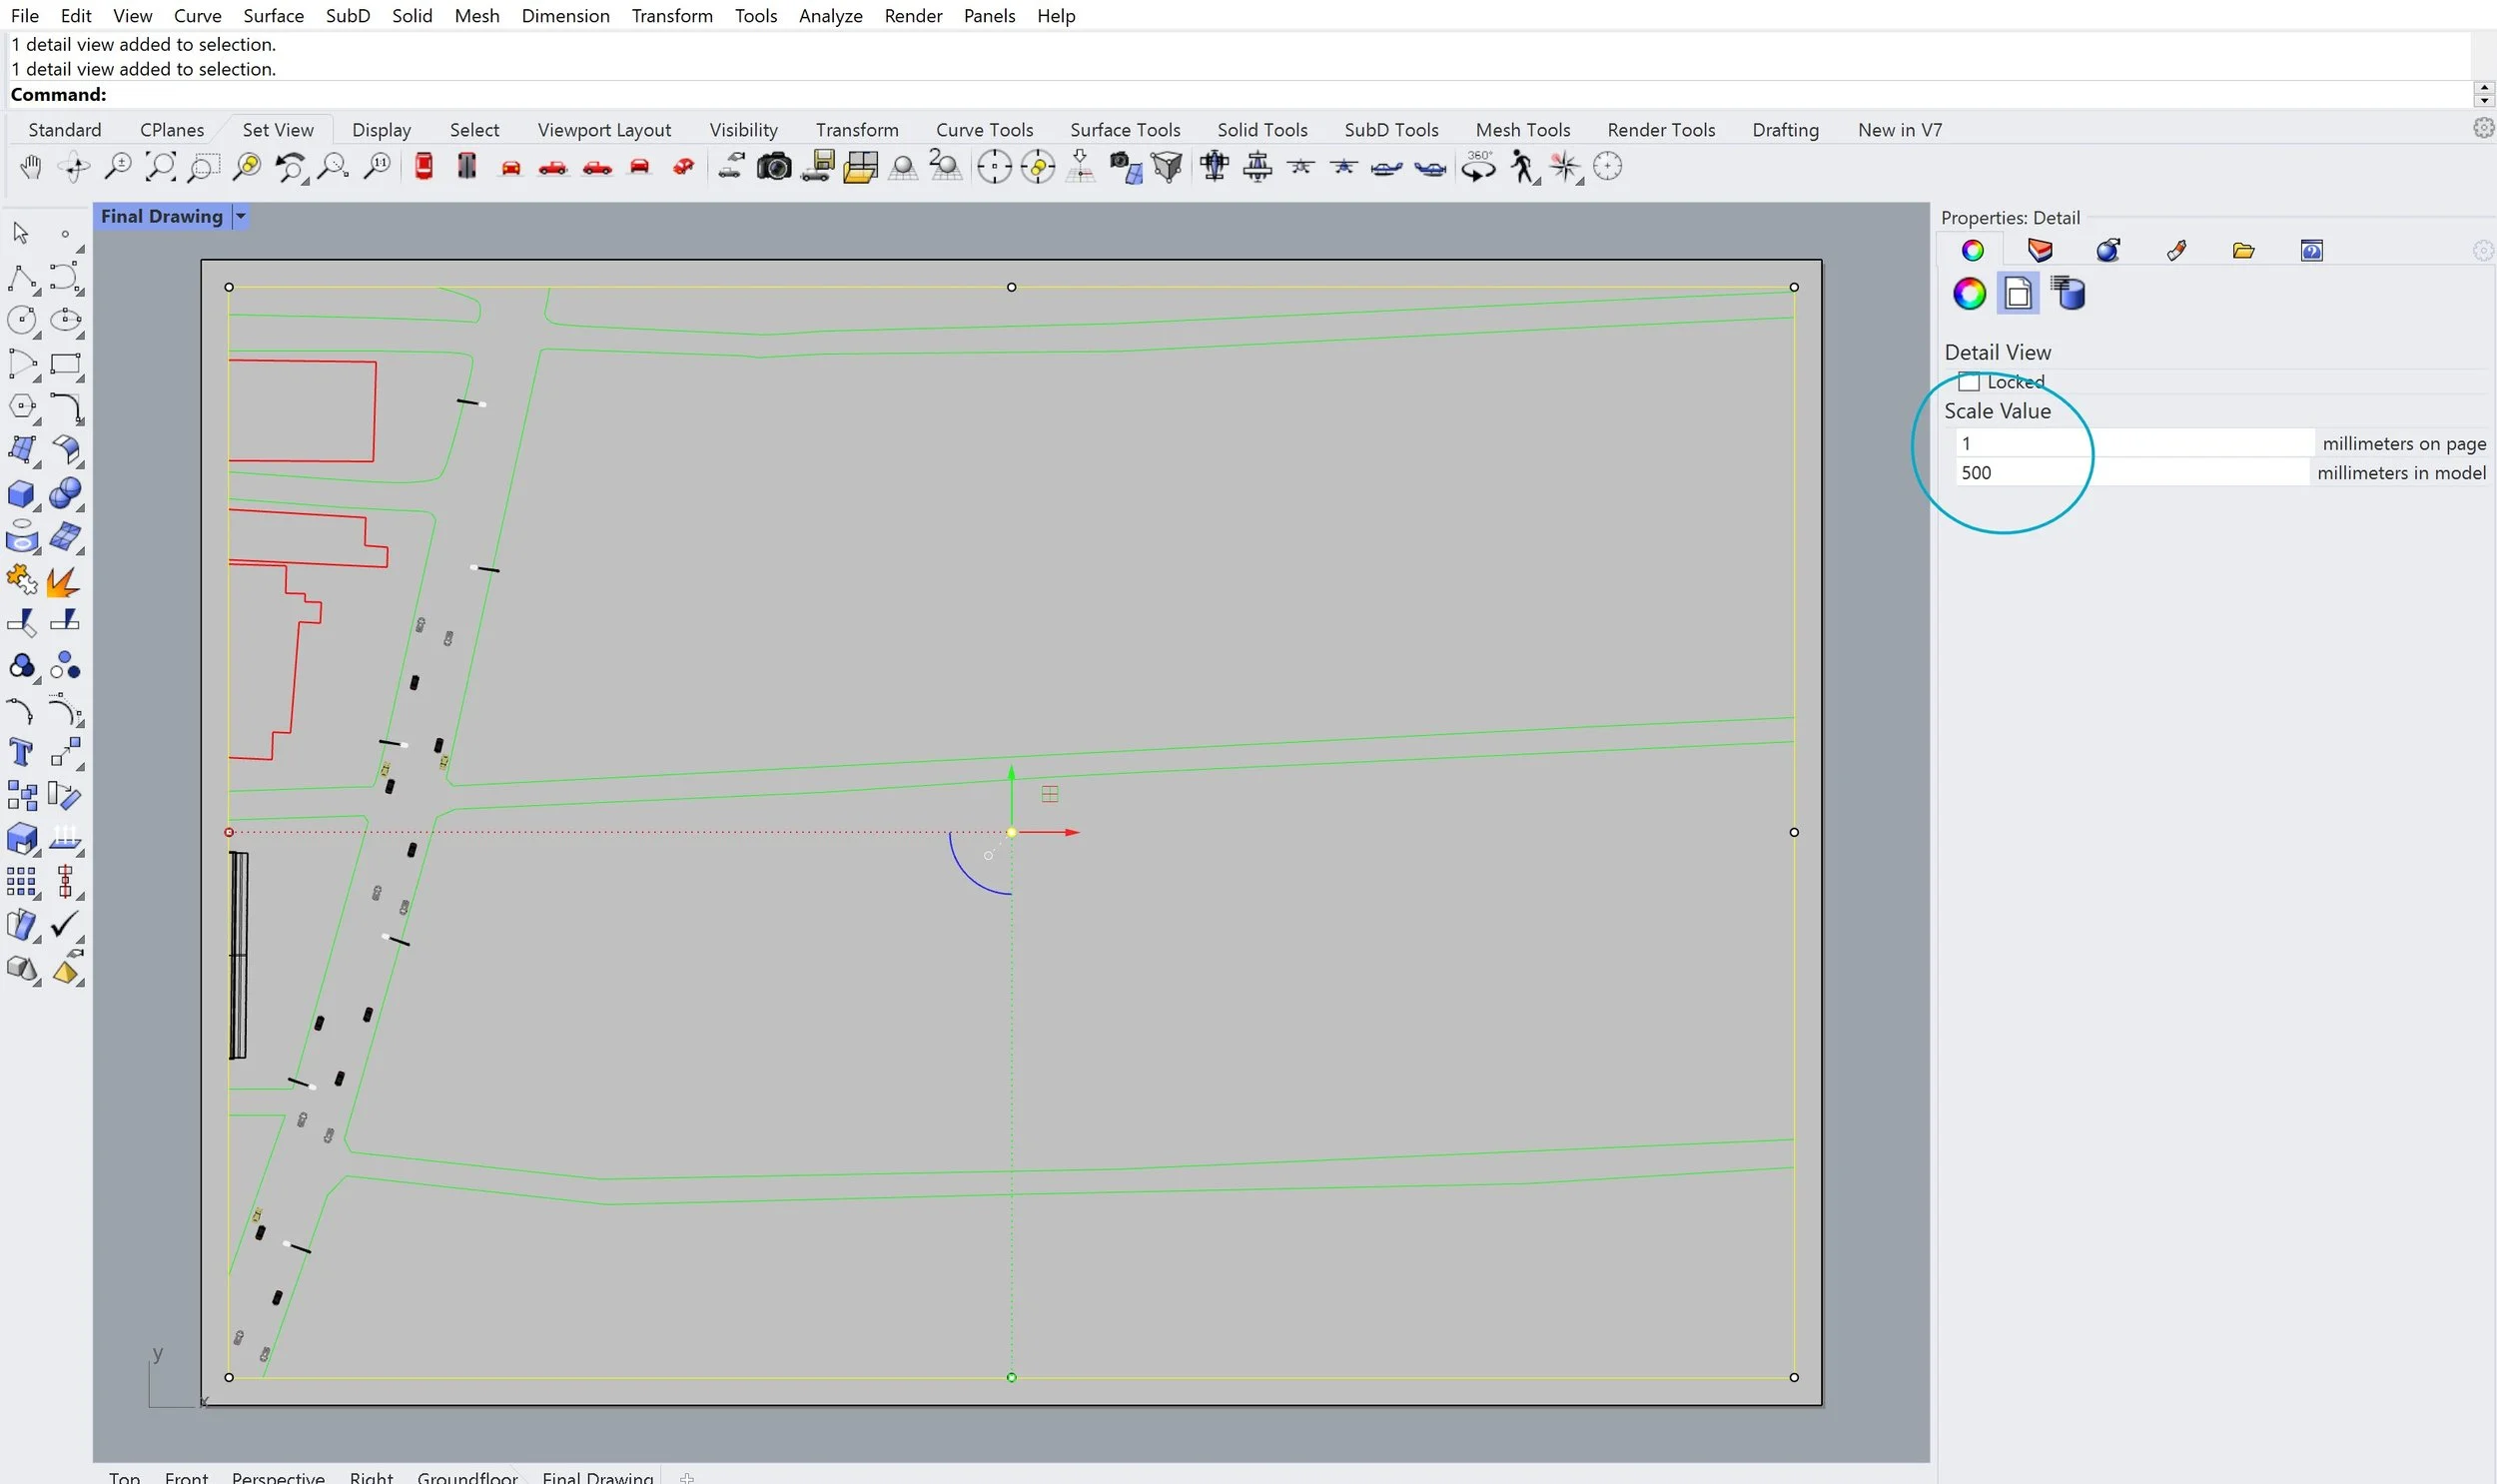
Task: Add new layout with plus tab
Action: pos(687,1477)
